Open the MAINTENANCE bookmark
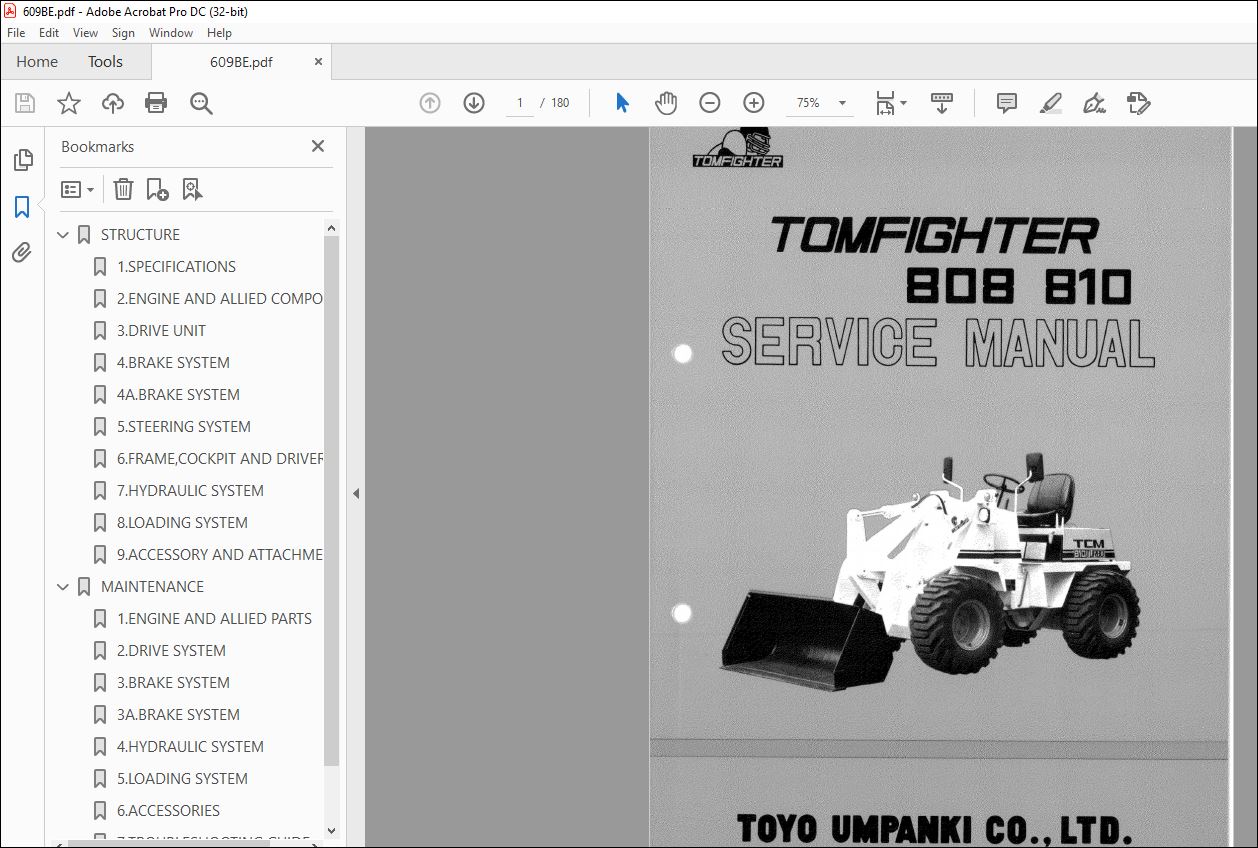 coord(152,587)
